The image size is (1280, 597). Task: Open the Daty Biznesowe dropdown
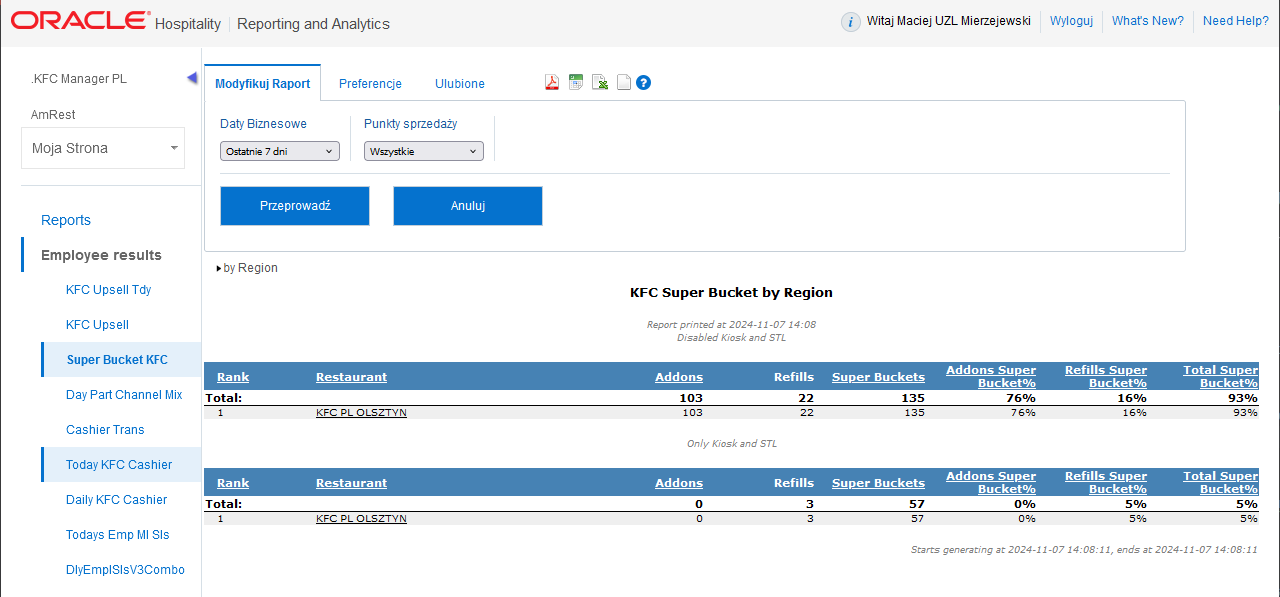(280, 151)
